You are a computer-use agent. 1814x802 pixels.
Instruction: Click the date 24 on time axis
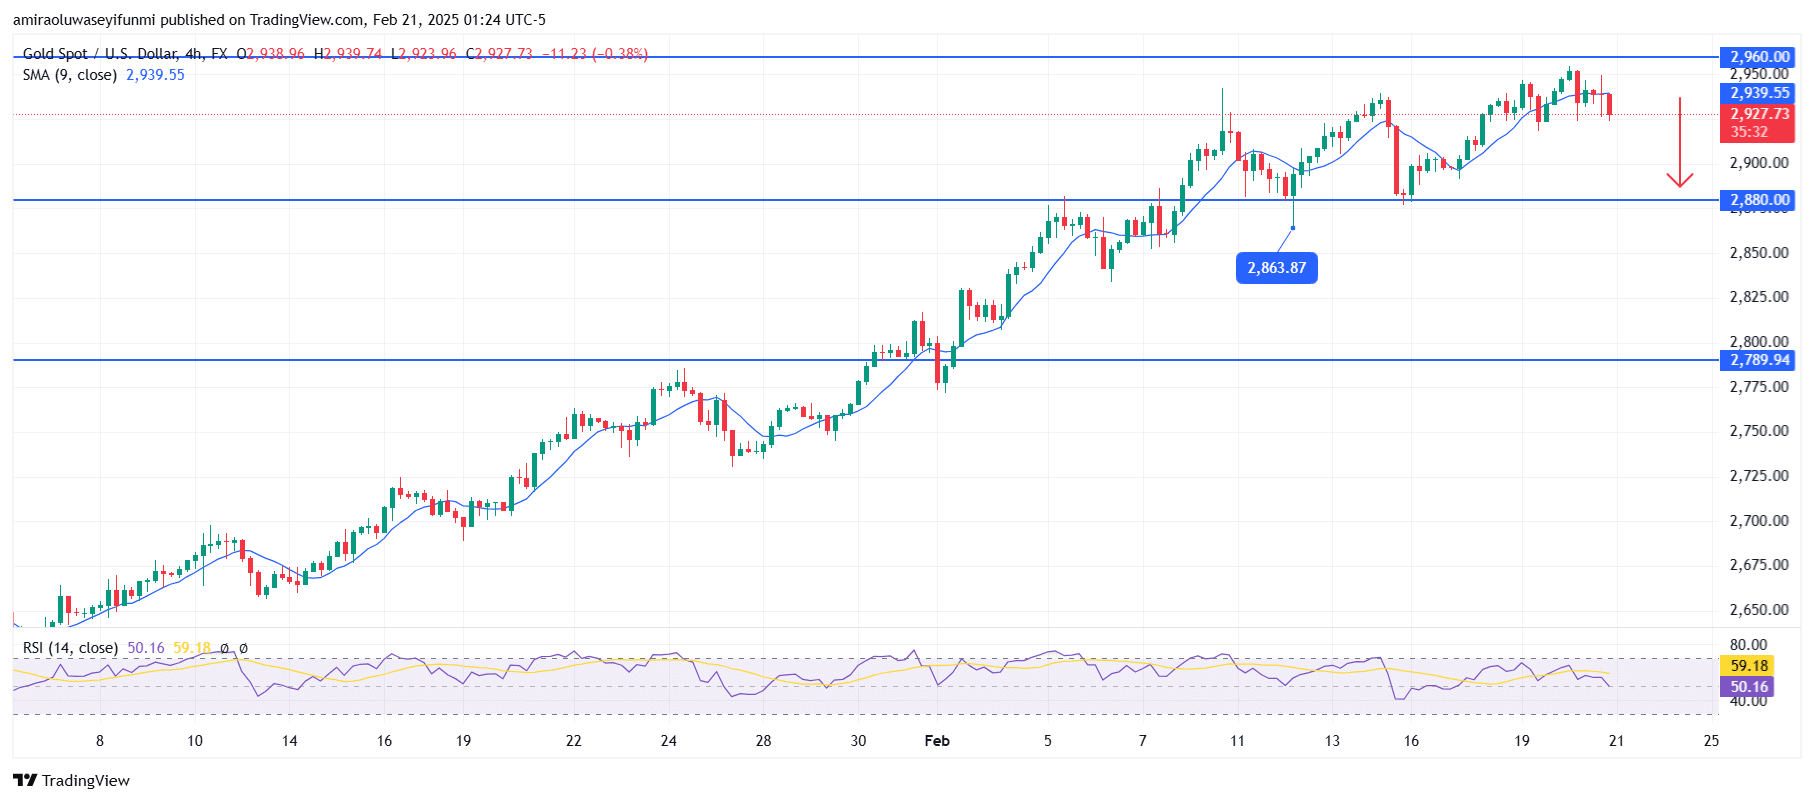(668, 741)
